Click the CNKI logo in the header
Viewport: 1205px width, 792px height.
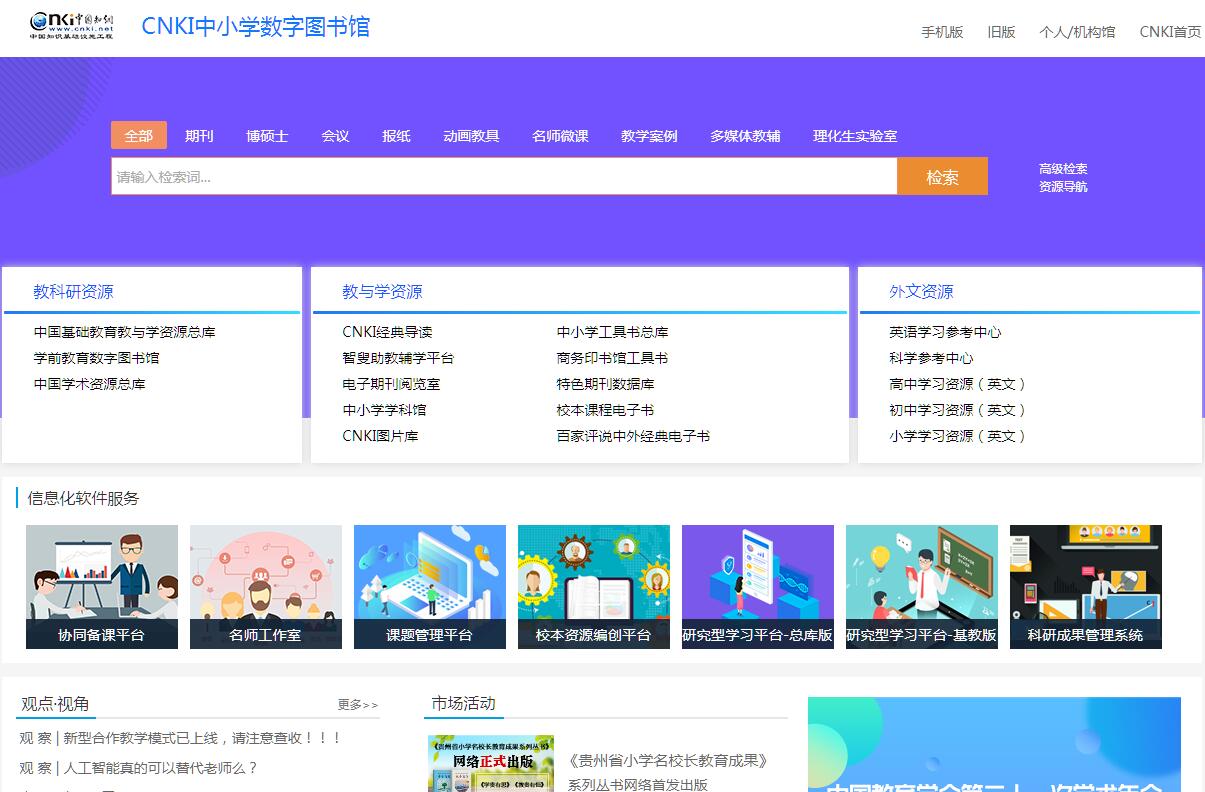pos(71,26)
